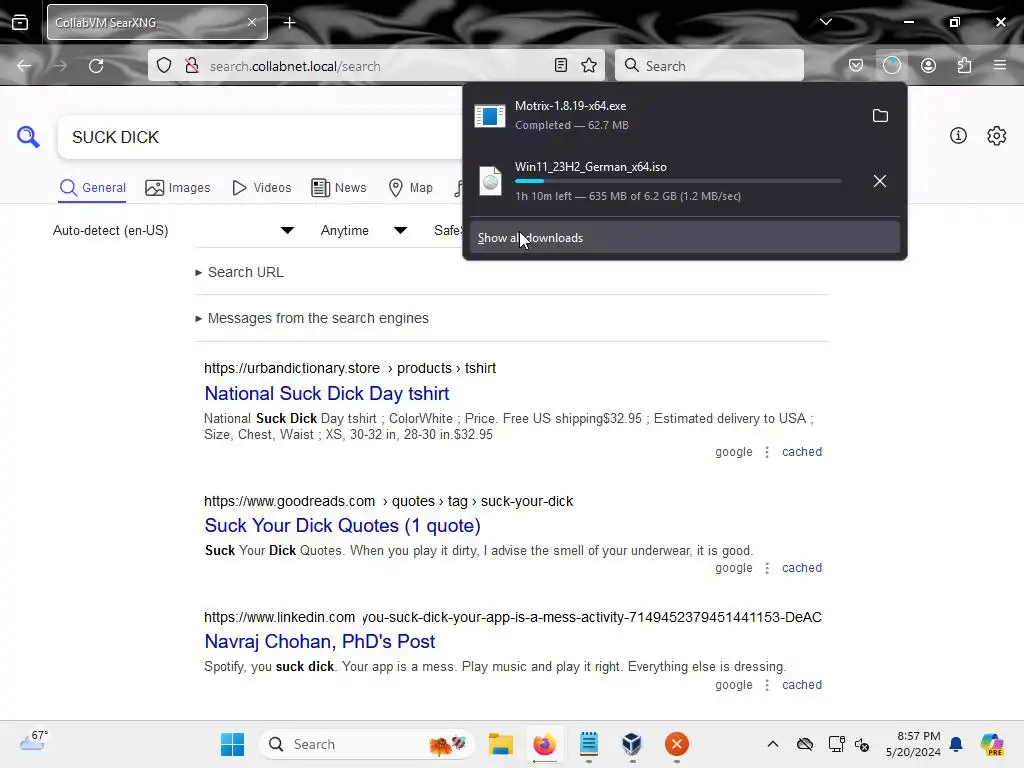Close the CollabVM SearXNG tab
Screen dimensions: 1024x768
pos(252,22)
